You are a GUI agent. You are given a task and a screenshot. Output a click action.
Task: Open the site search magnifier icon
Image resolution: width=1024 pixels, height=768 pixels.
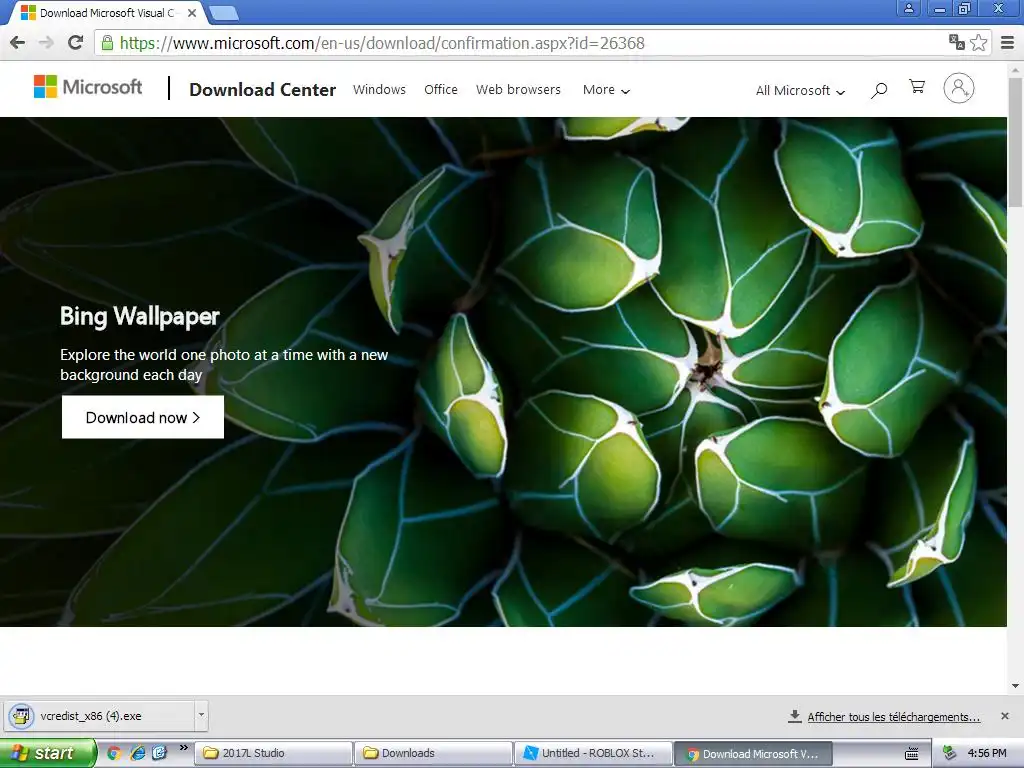[x=879, y=90]
